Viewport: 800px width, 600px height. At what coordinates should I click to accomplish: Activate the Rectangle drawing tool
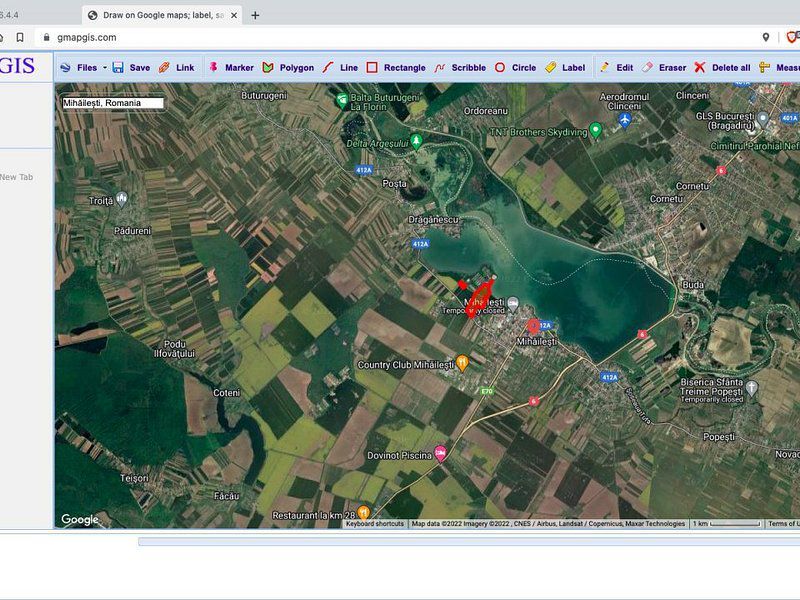pyautogui.click(x=395, y=68)
